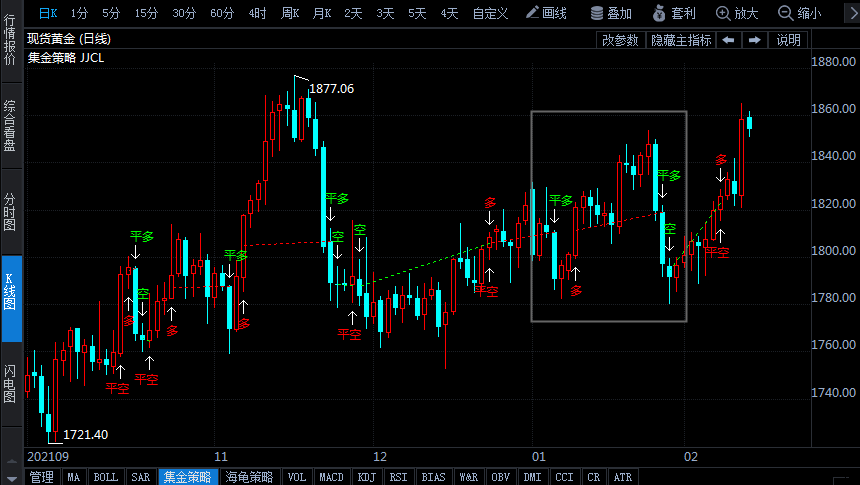This screenshot has height=485, width=860.
Task: Select the ATR indicator
Action: 623,477
